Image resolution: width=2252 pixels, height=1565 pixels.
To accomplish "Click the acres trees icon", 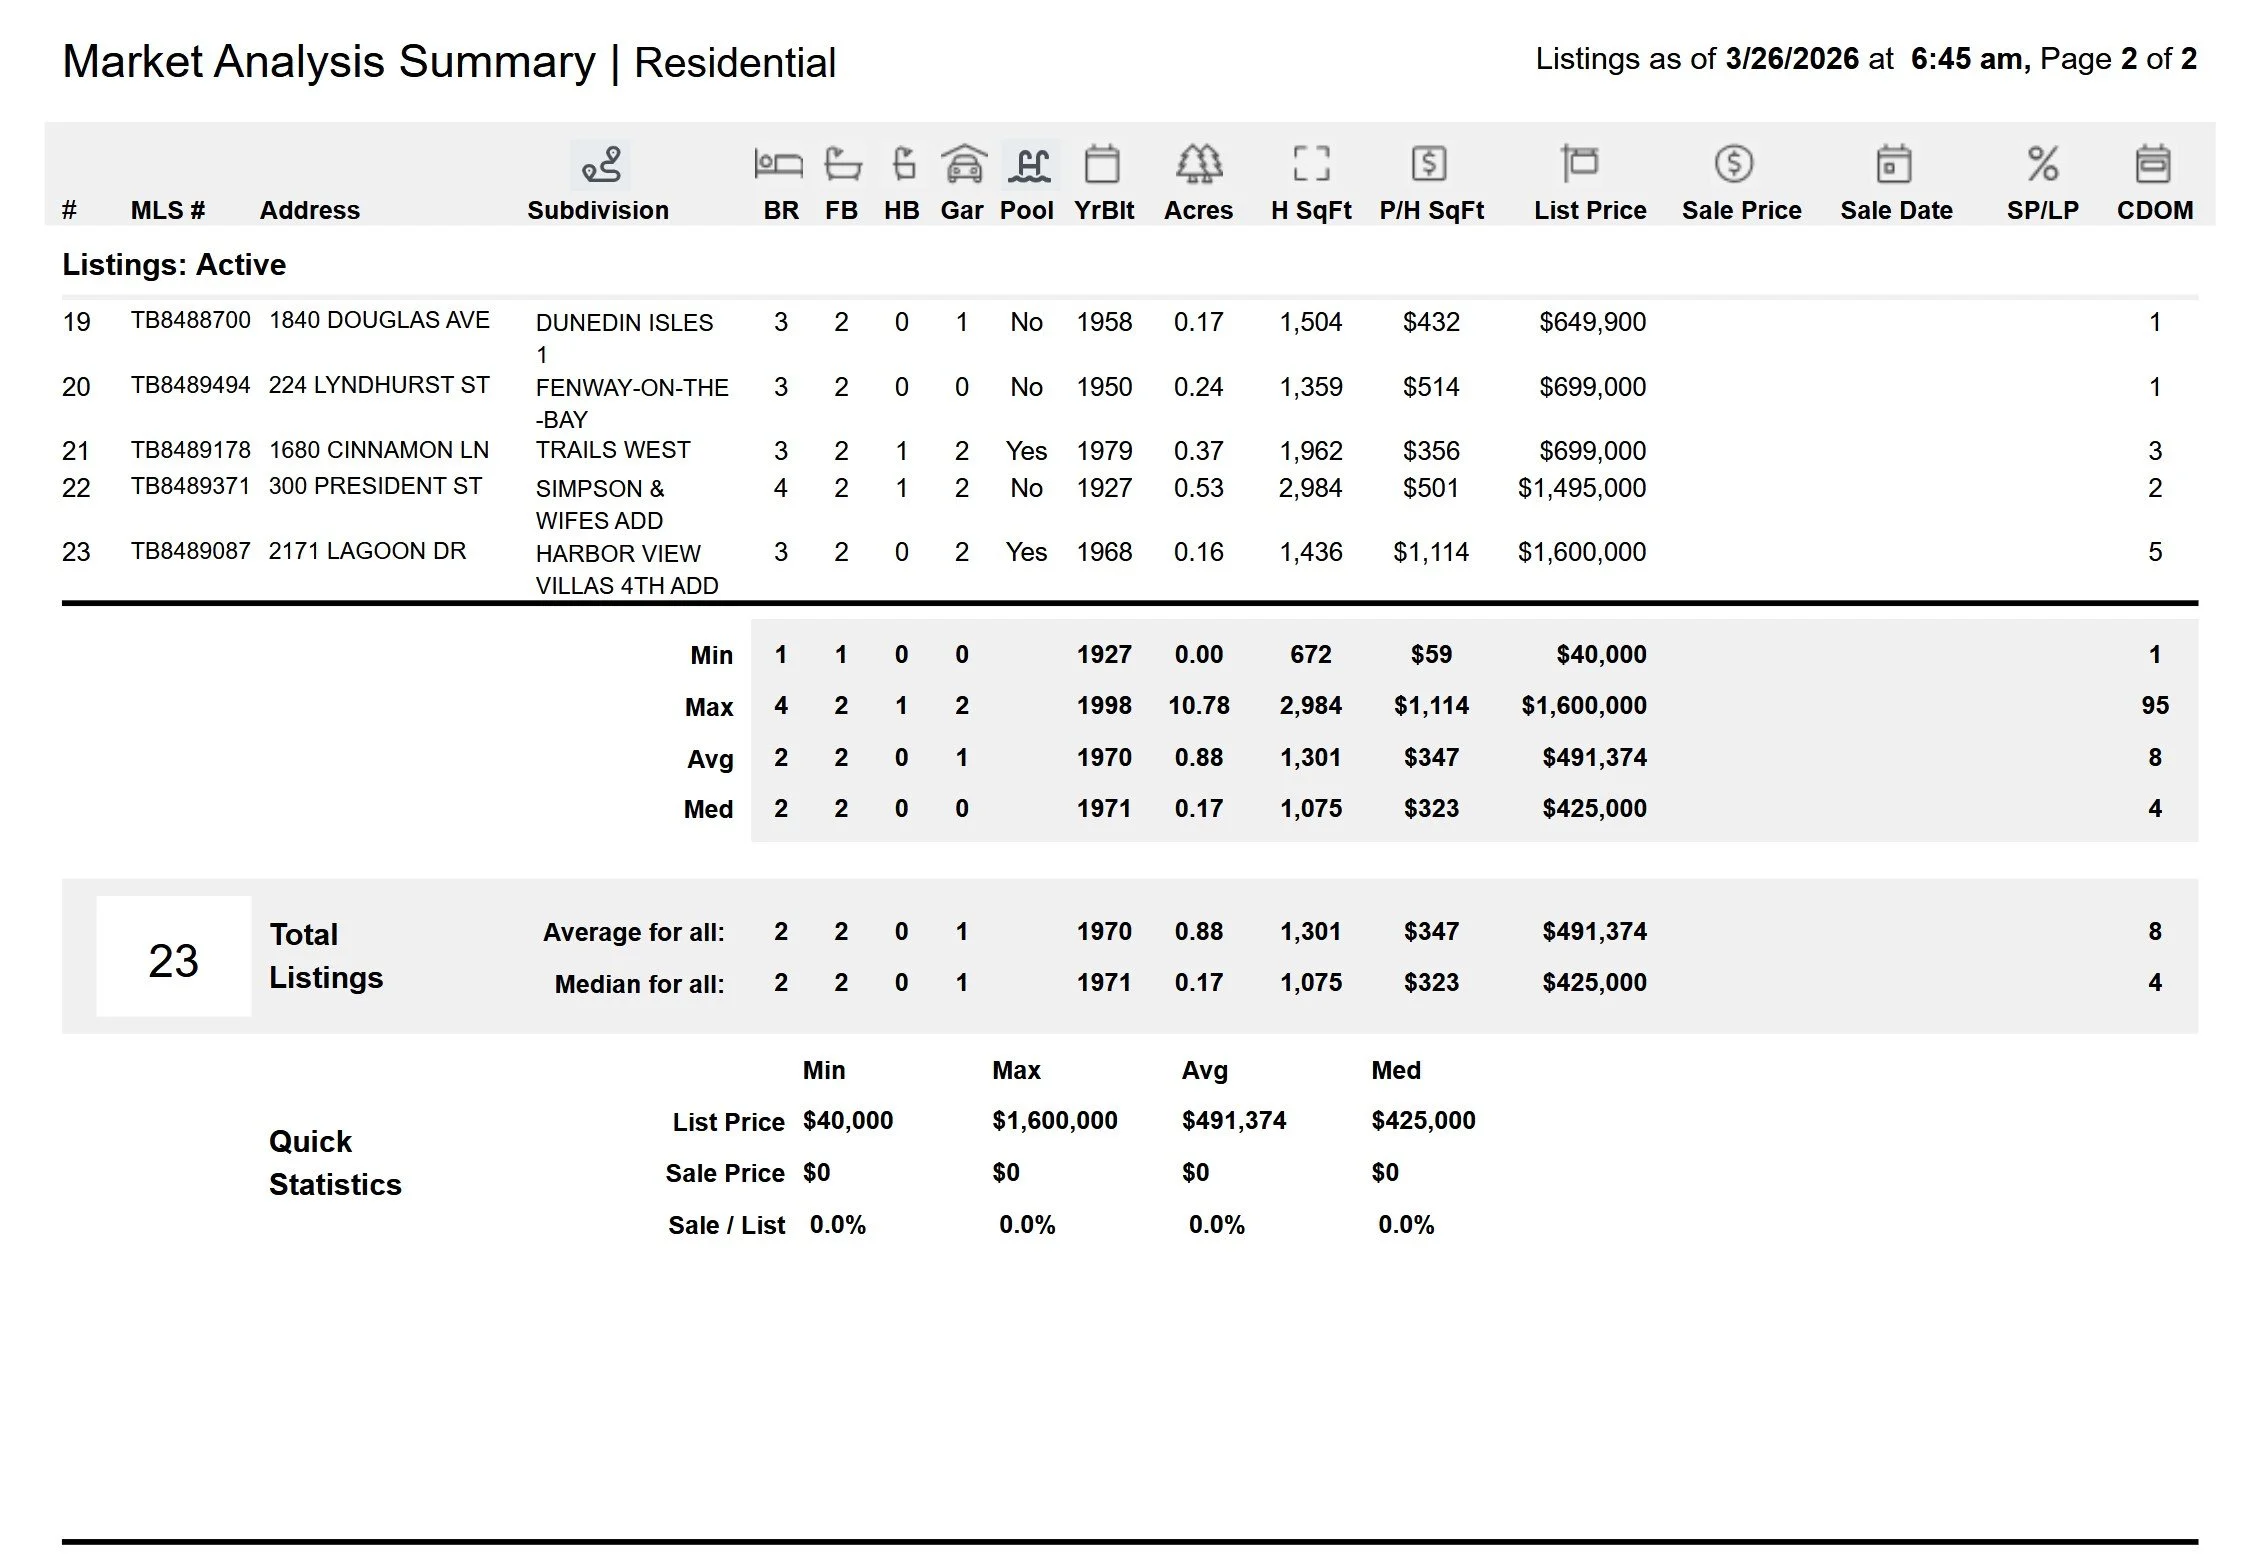I will tap(1198, 164).
